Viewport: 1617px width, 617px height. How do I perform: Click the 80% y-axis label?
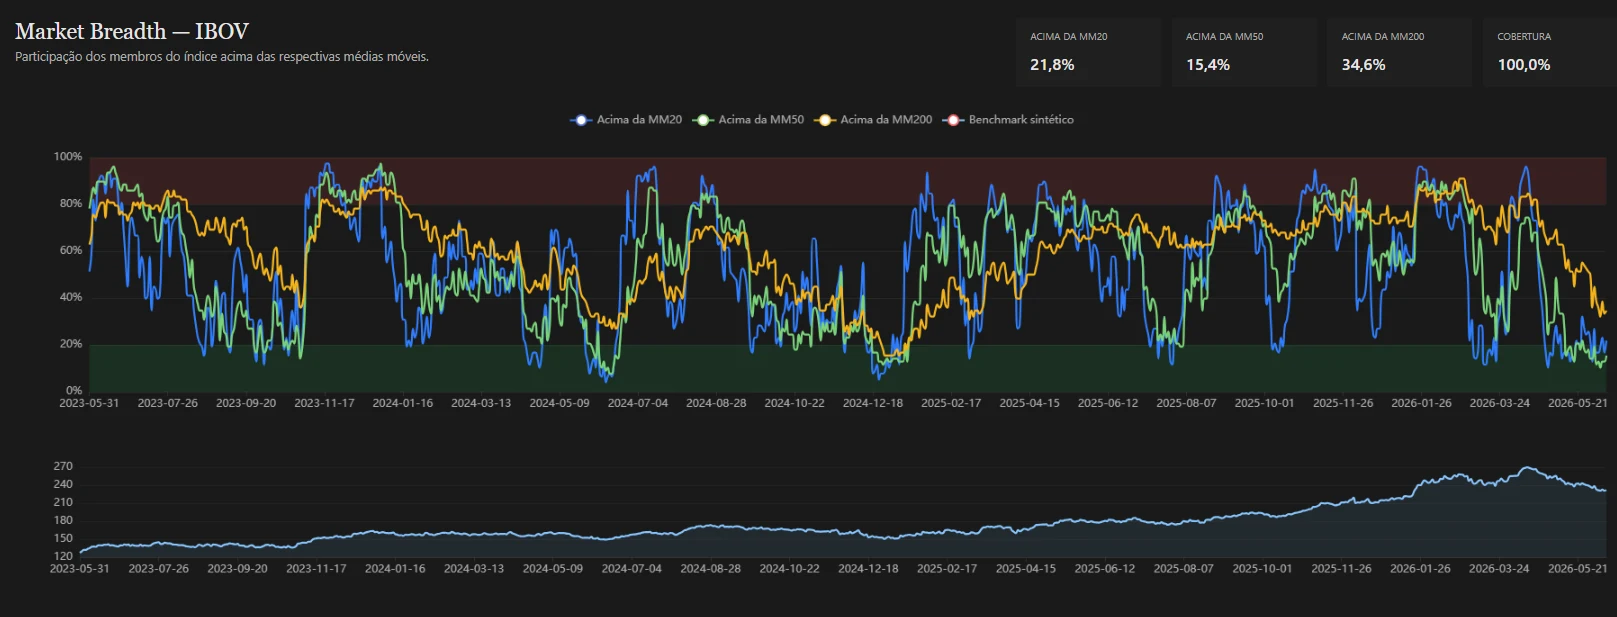click(71, 203)
